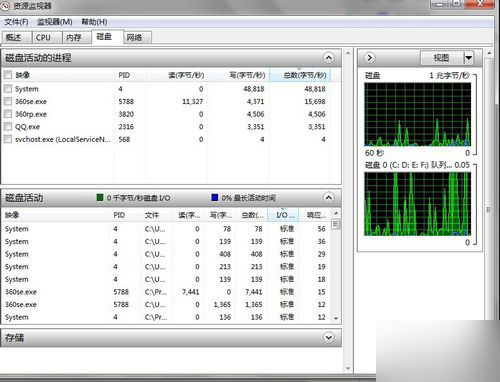500x382 pixels.
Task: Expand the 存储 section
Action: pyautogui.click(x=329, y=338)
